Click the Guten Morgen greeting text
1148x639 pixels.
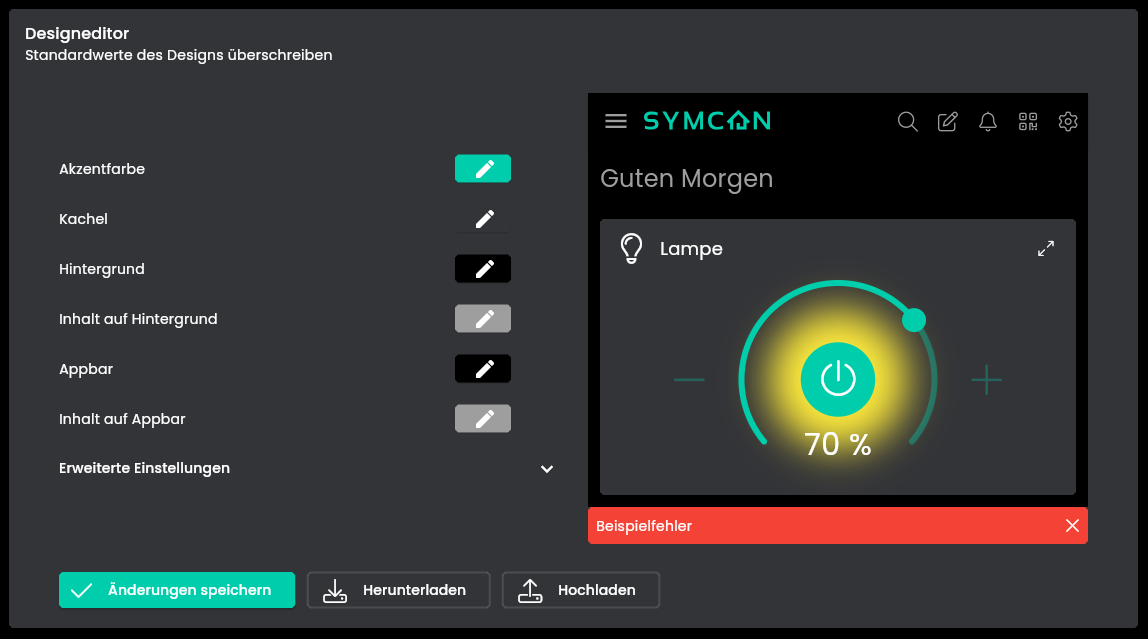(x=686, y=179)
